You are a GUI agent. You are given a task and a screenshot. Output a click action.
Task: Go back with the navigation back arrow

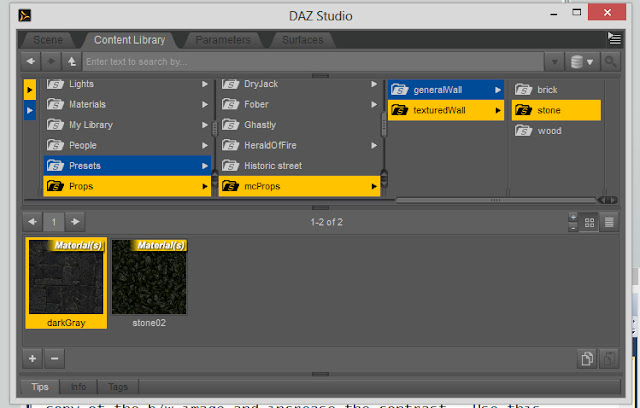click(31, 62)
